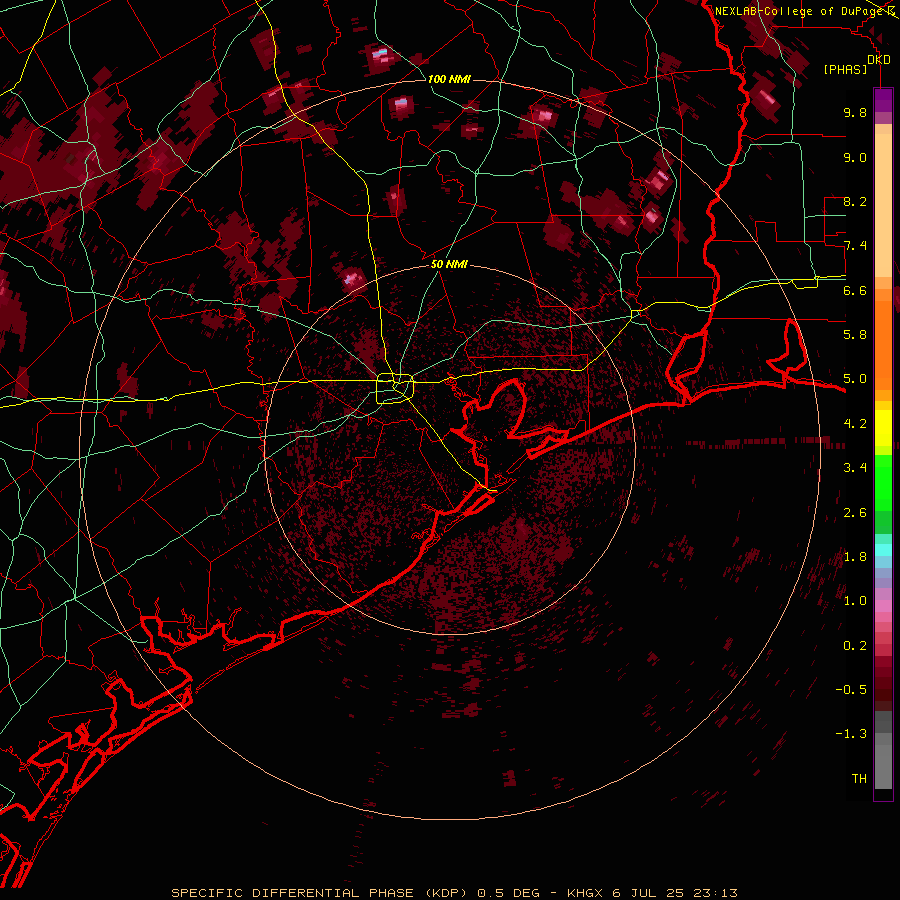Pick the yellow segment of the color bar

point(883,428)
